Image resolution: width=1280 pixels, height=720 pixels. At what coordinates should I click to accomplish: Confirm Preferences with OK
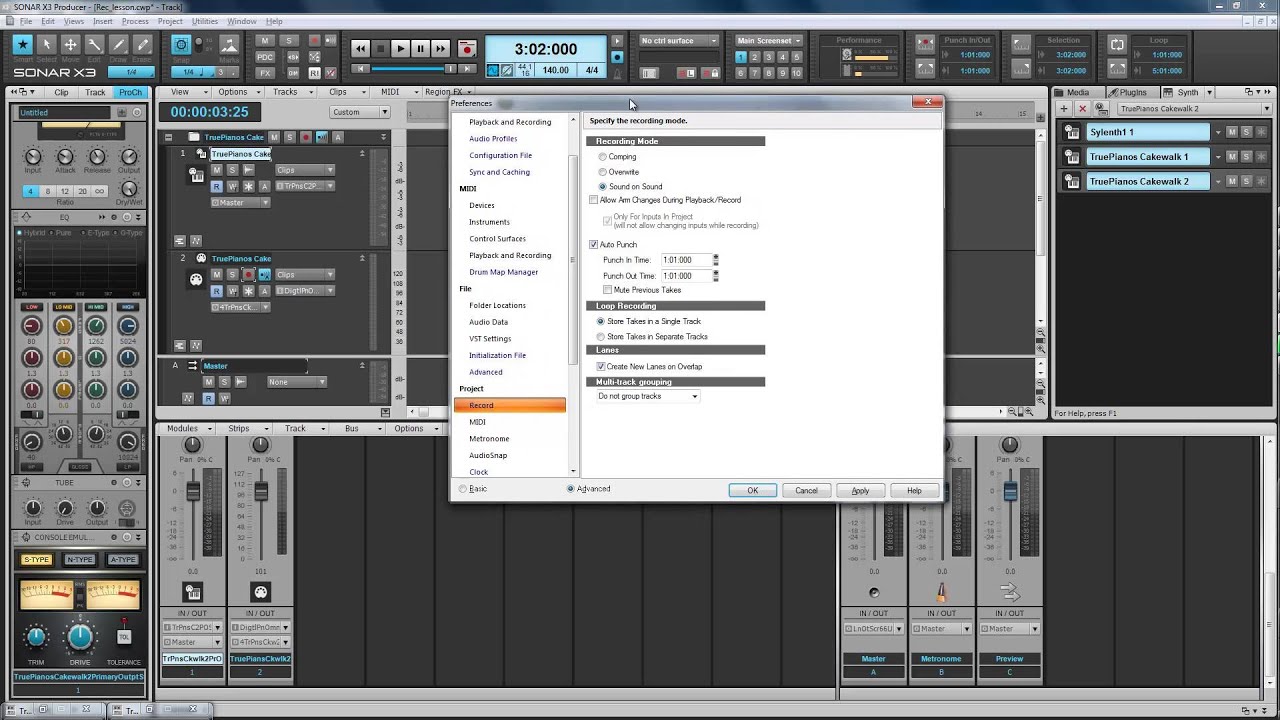click(752, 490)
